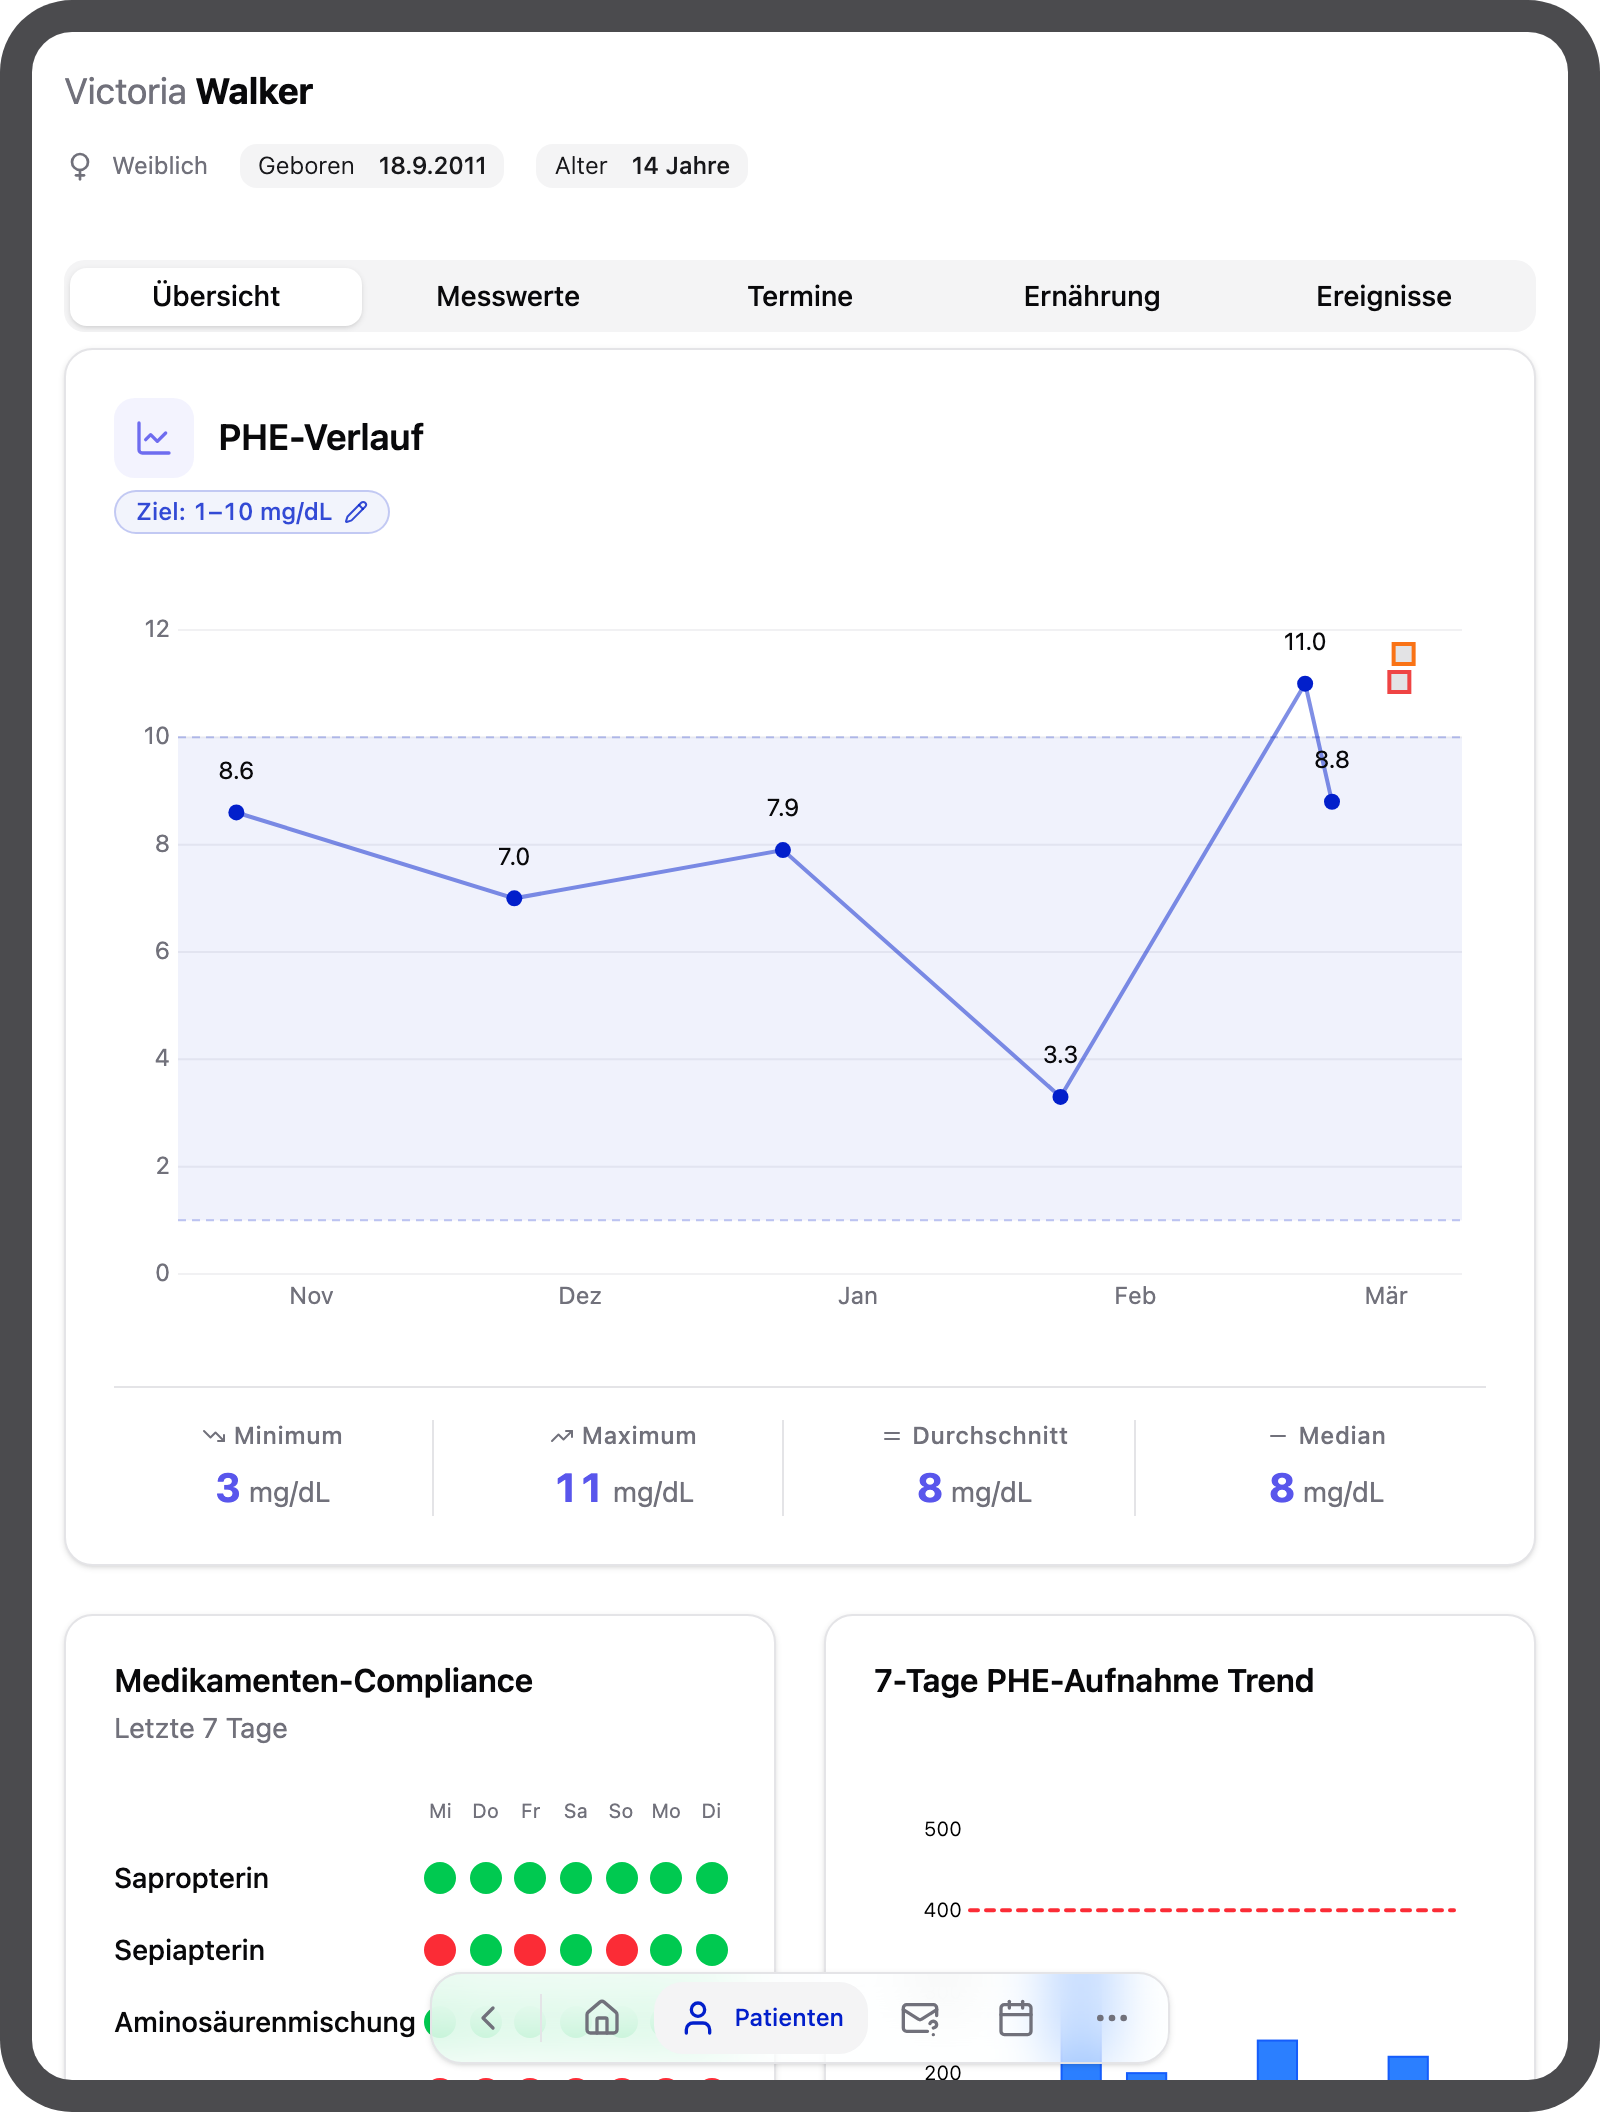
Task: Switch to the Termine tab
Action: click(x=799, y=296)
